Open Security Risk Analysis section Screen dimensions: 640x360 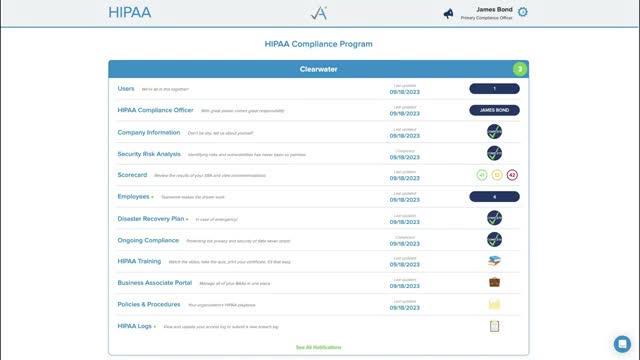click(x=149, y=154)
